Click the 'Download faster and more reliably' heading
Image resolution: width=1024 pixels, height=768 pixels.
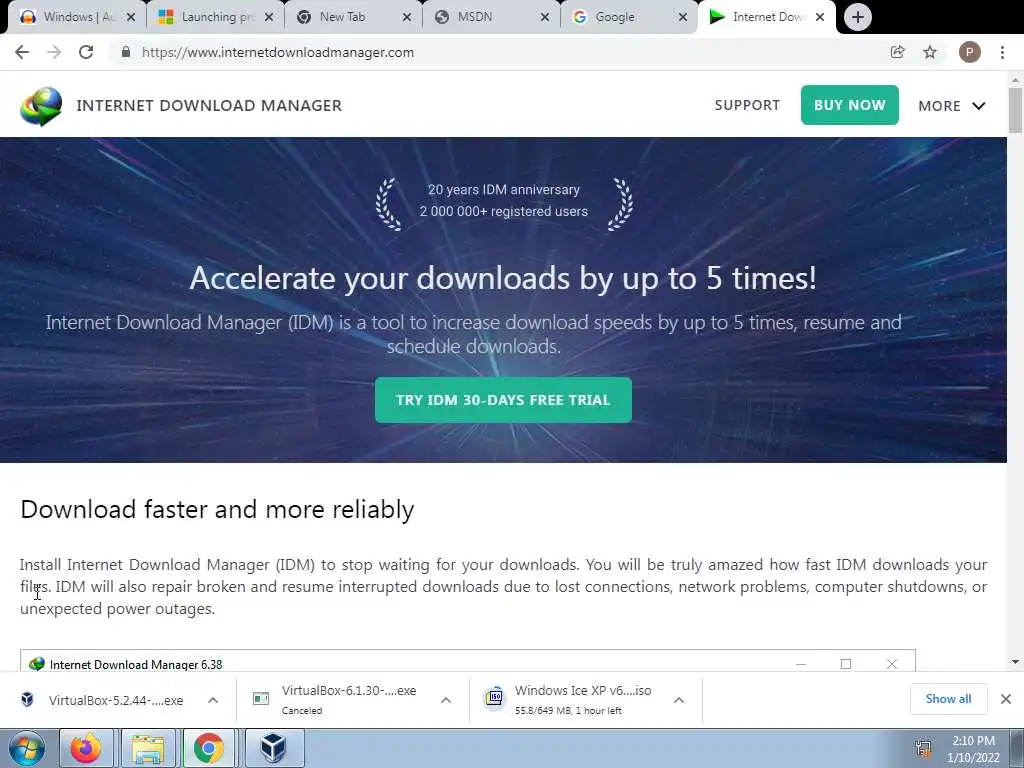217,509
